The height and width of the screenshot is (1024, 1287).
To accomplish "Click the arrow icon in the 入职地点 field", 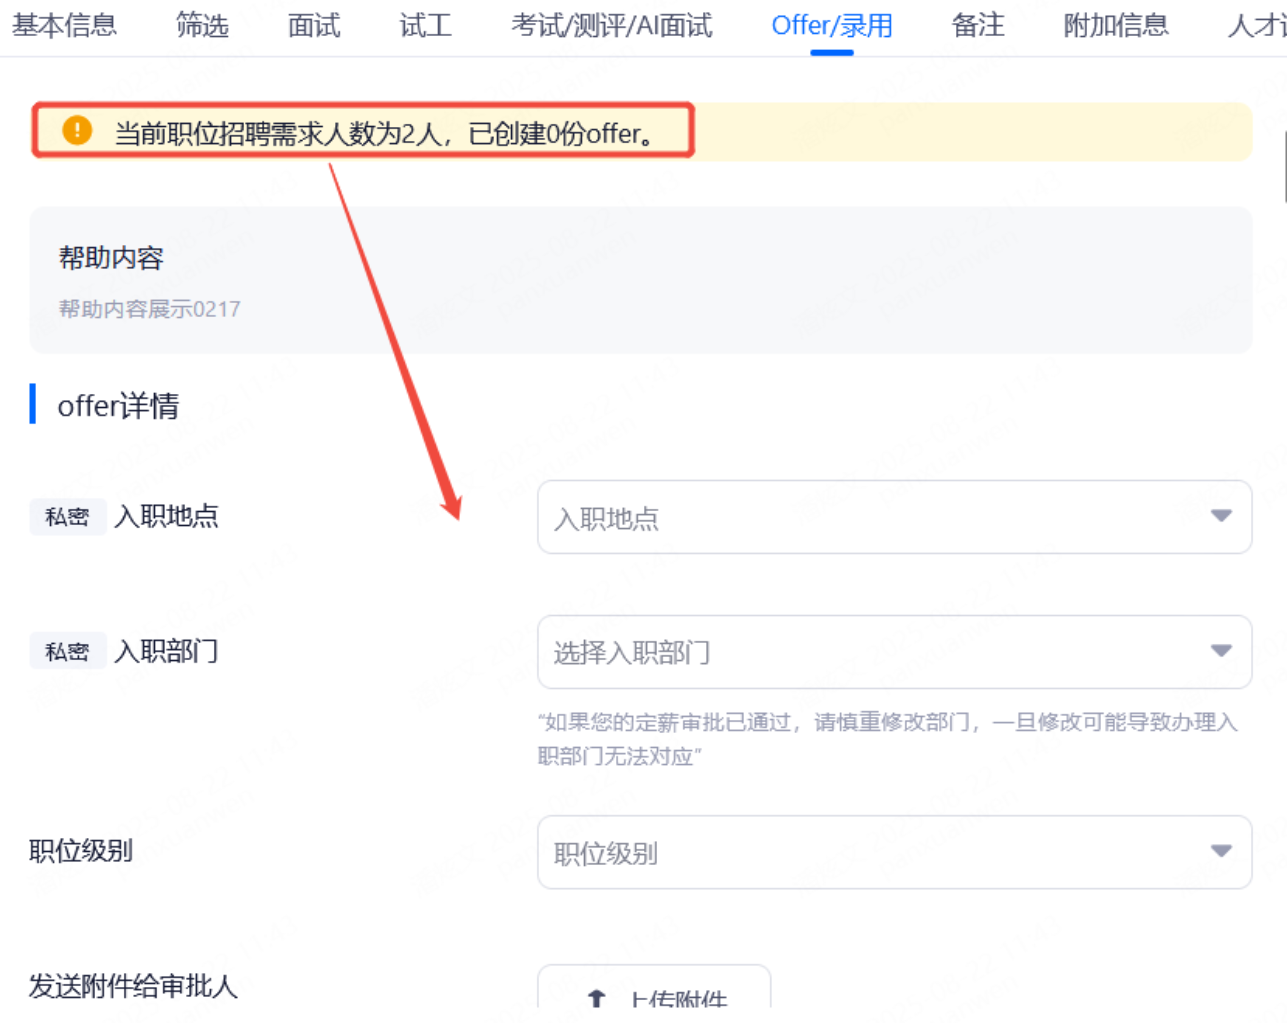I will pyautogui.click(x=1220, y=516).
